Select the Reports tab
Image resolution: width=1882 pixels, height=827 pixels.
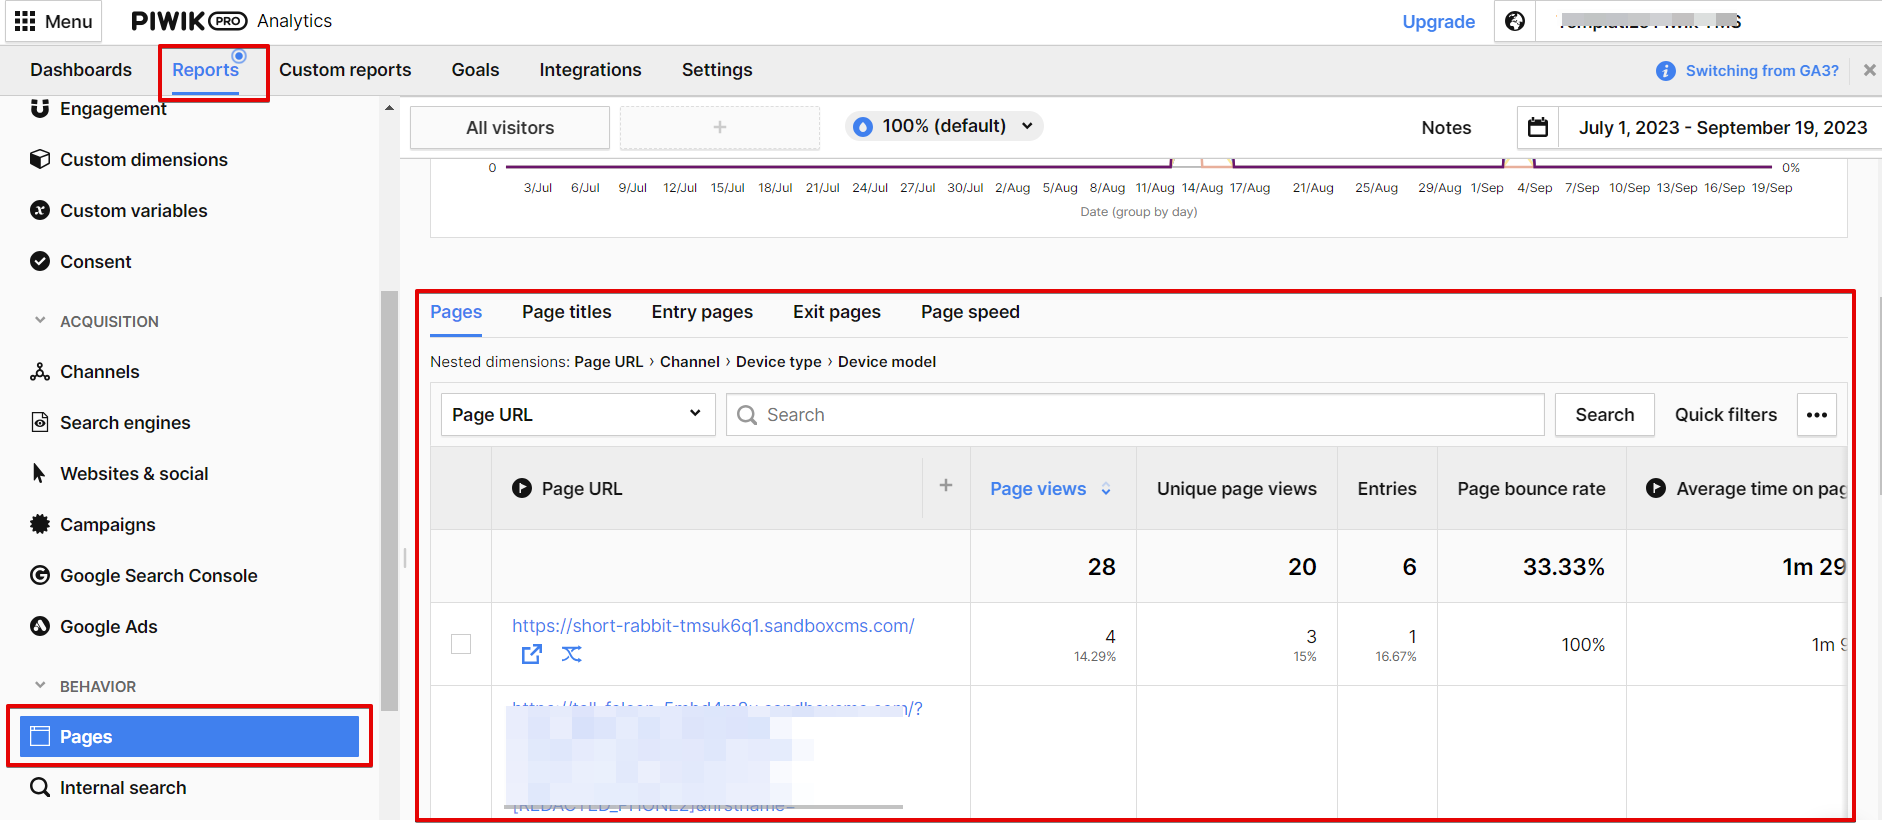[205, 70]
